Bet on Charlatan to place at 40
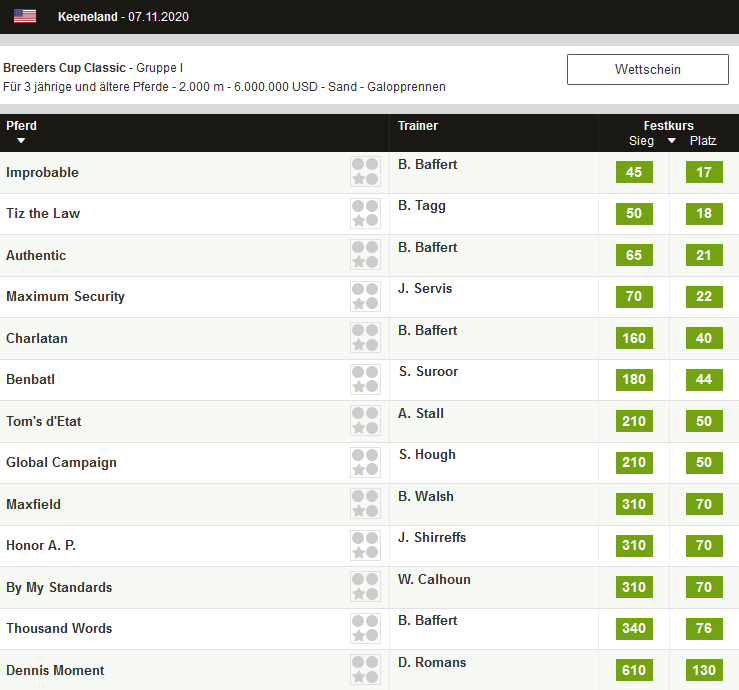The width and height of the screenshot is (739, 690). (704, 338)
